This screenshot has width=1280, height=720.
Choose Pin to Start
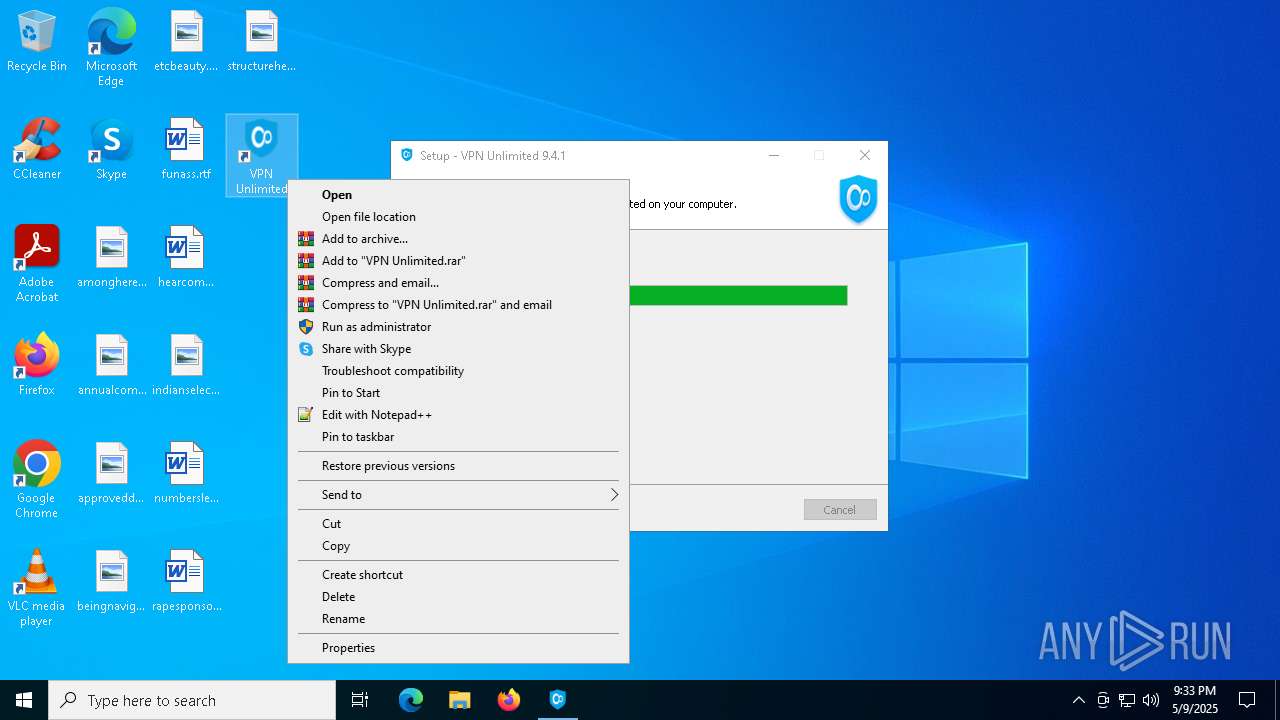click(458, 393)
